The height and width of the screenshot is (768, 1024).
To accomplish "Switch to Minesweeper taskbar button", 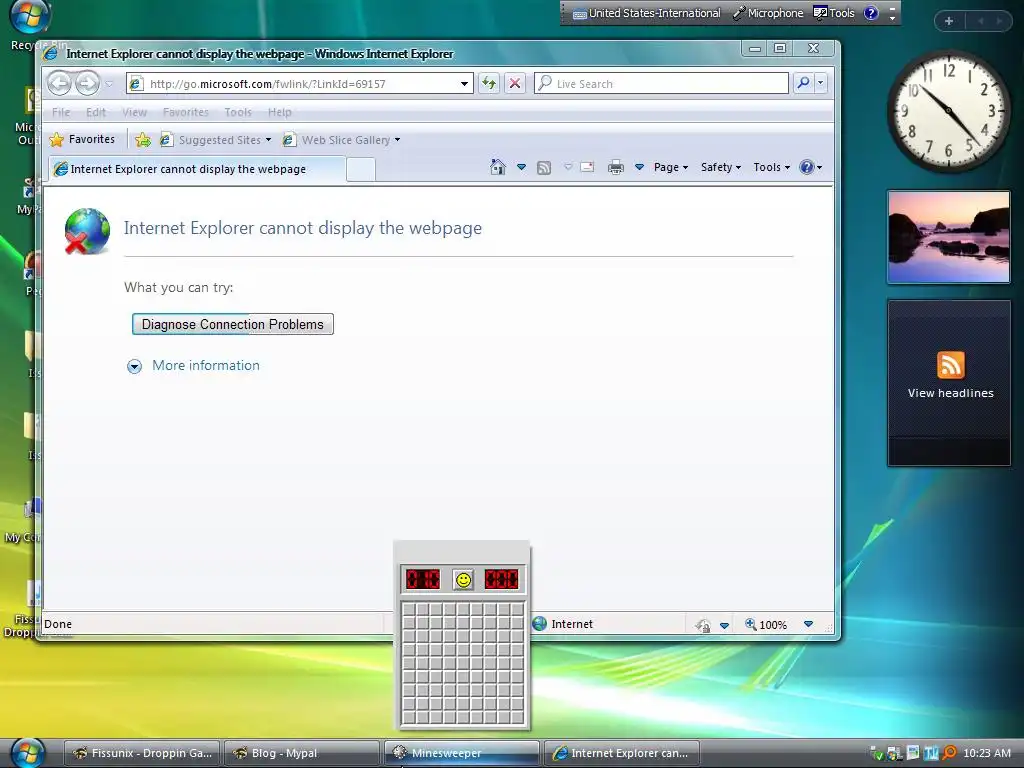I will pos(461,753).
